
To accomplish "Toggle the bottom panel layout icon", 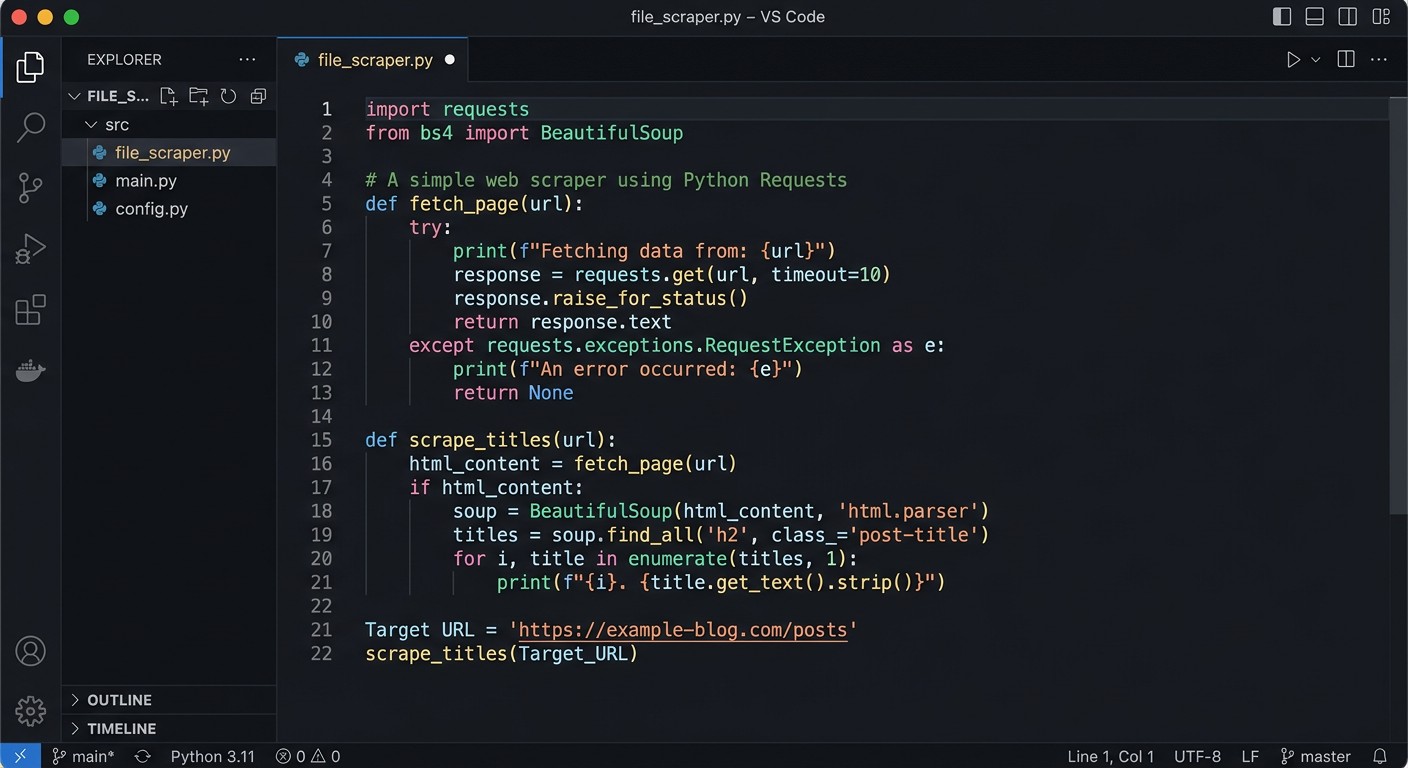I will (1315, 17).
